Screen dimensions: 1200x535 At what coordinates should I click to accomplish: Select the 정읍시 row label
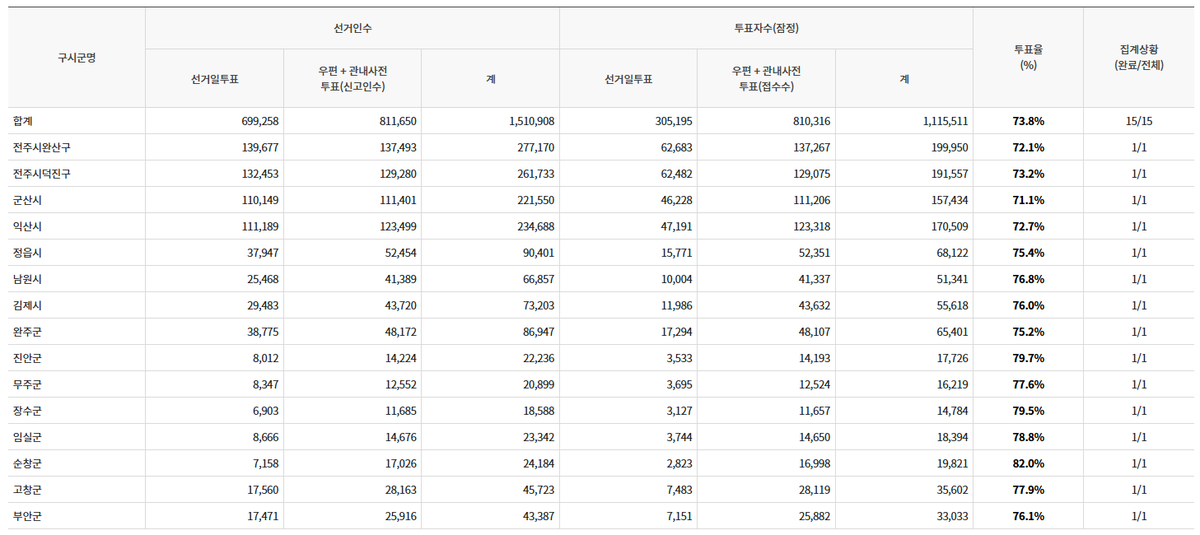tap(28, 253)
